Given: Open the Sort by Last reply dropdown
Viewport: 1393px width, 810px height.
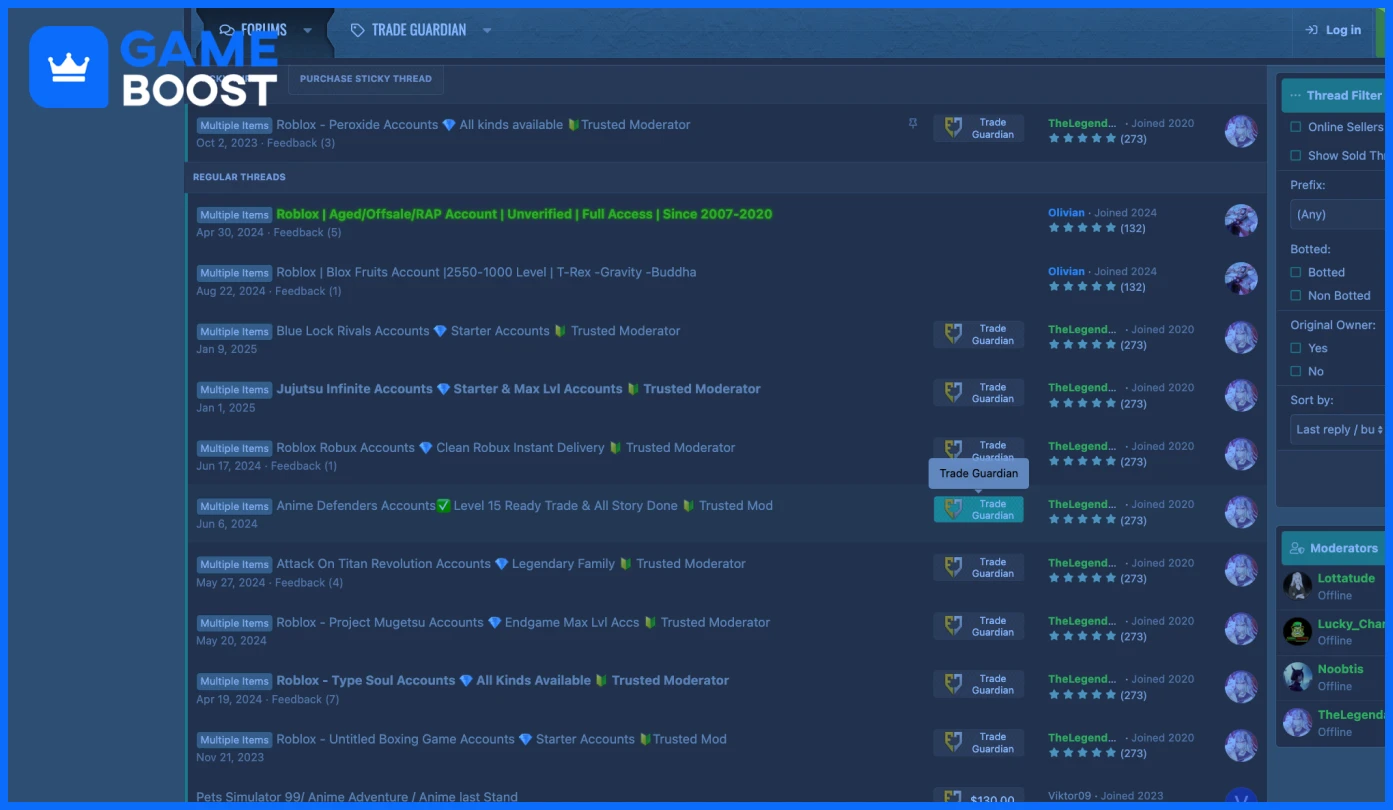Looking at the screenshot, I should pyautogui.click(x=1338, y=429).
